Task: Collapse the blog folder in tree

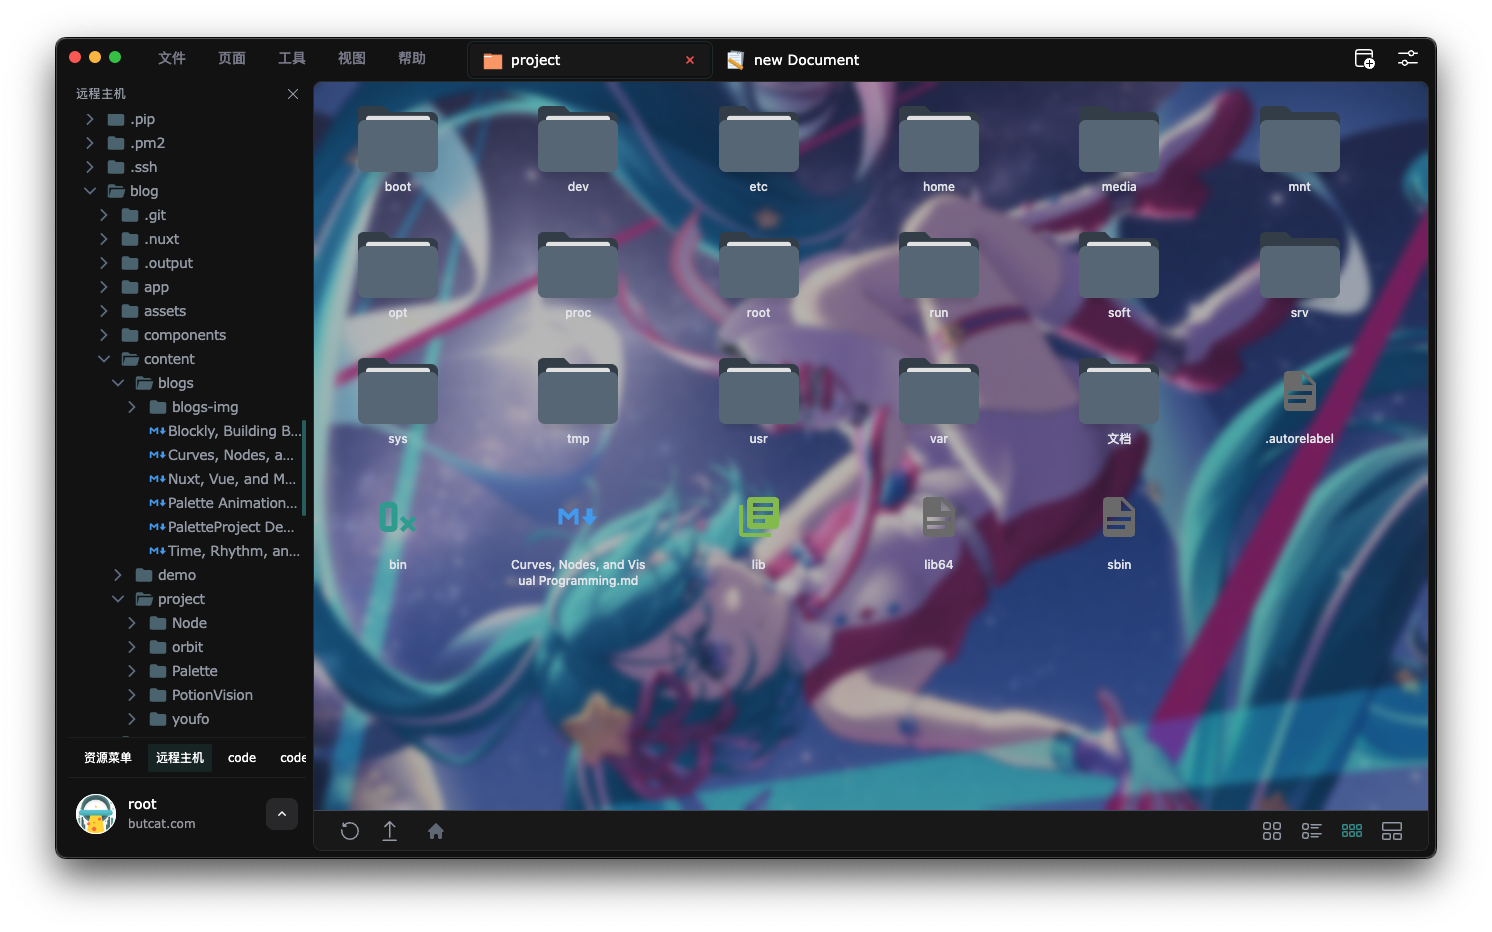Action: (90, 191)
